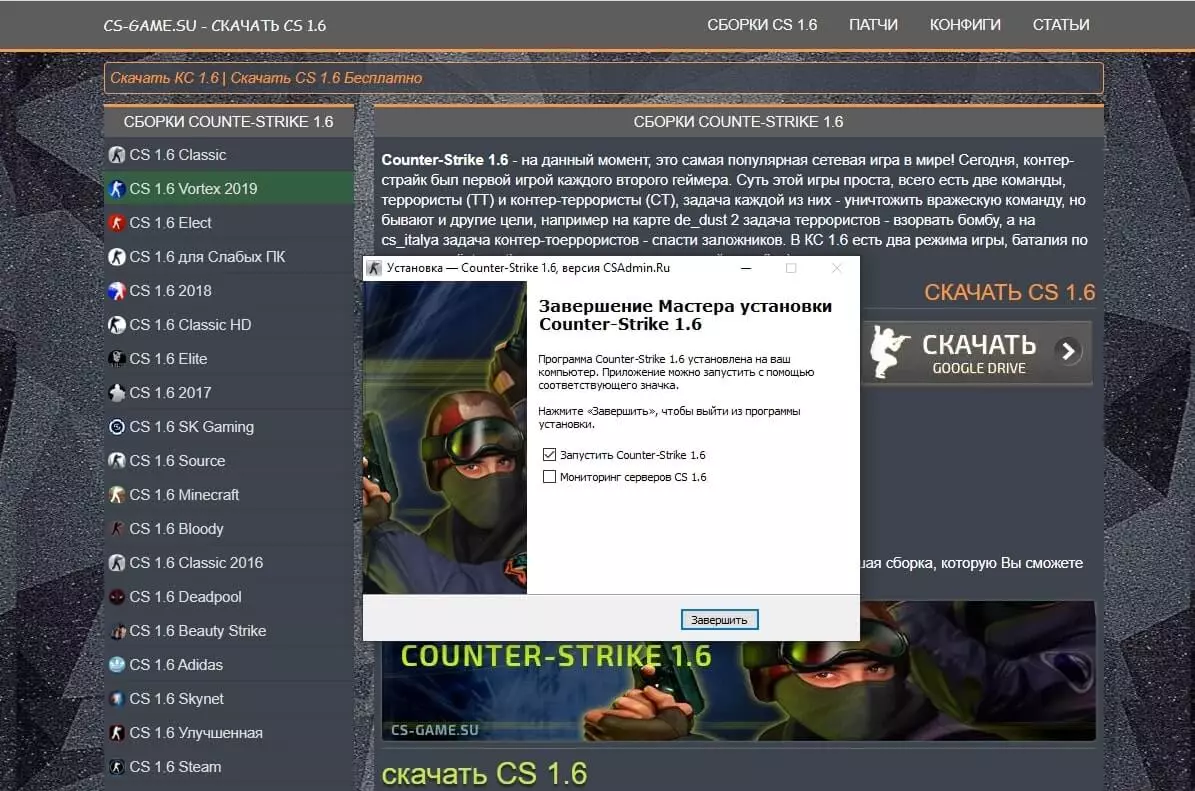Open the CS 1.6 Source link
Image resolution: width=1195 pixels, height=791 pixels.
178,461
